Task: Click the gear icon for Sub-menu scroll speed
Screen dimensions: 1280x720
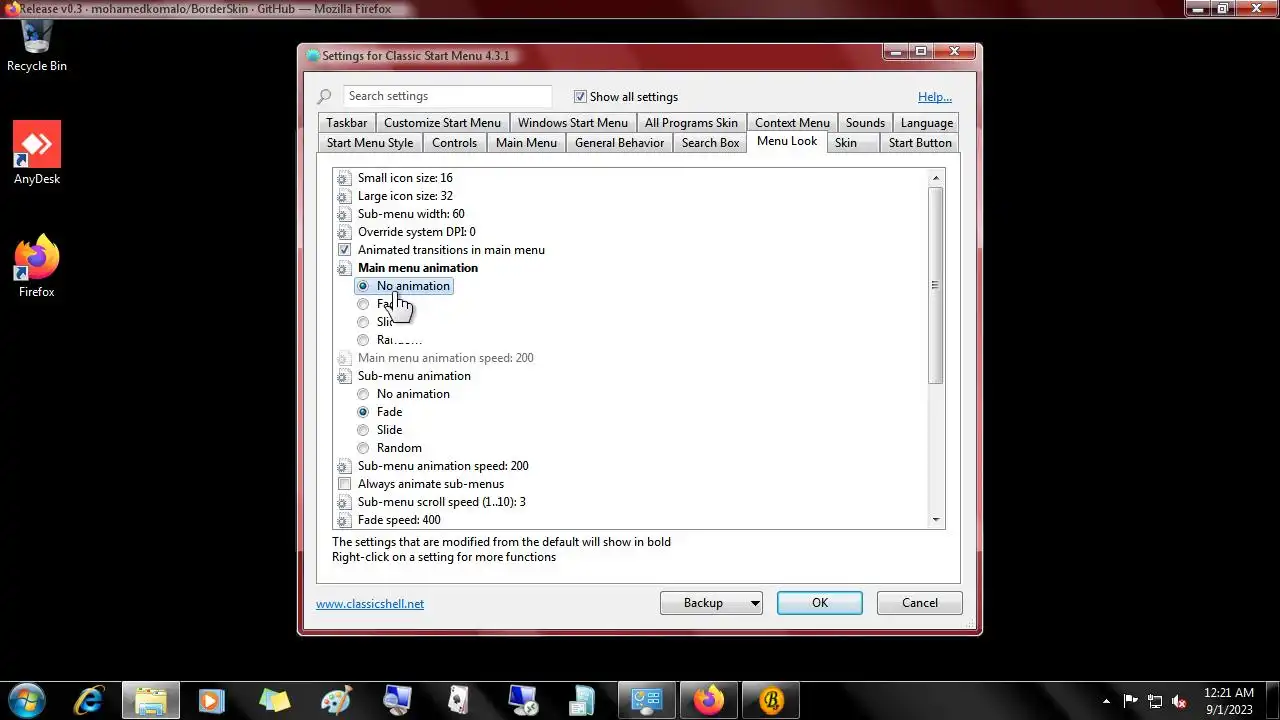Action: [344, 502]
